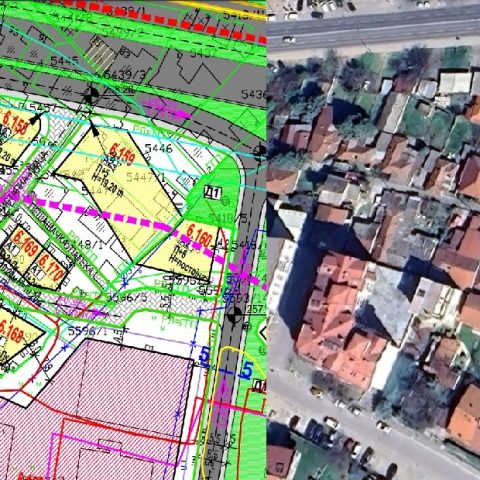This screenshot has width=480, height=480.
Task: Select building parcel labeled 6.168
Action: (18, 335)
